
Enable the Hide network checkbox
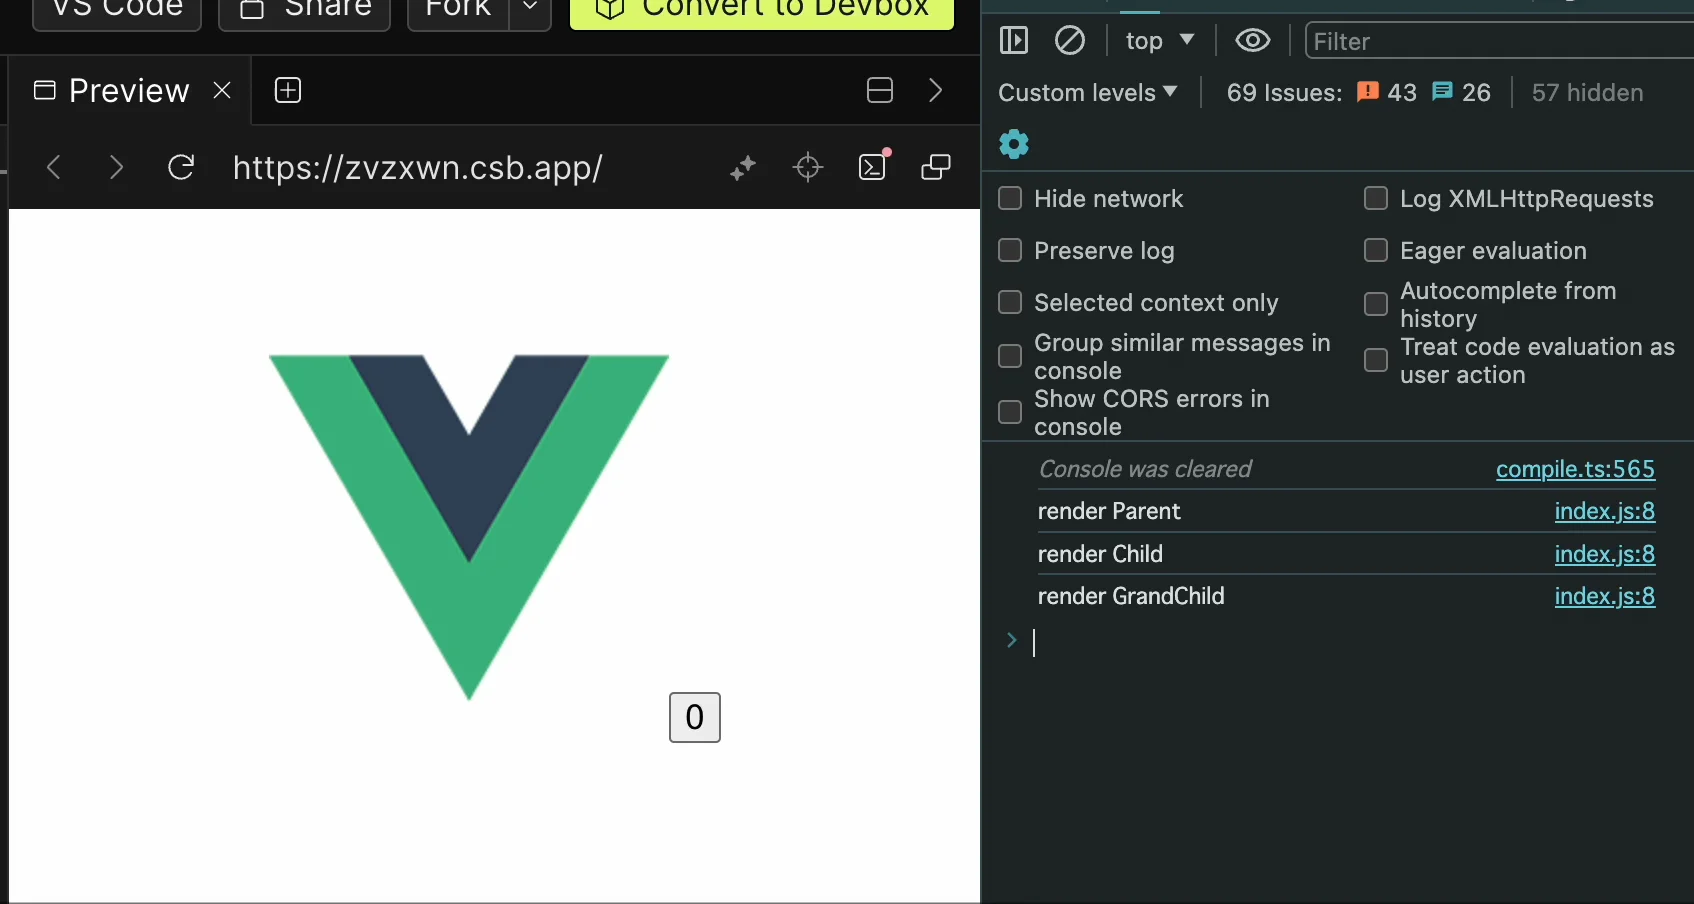point(1010,198)
